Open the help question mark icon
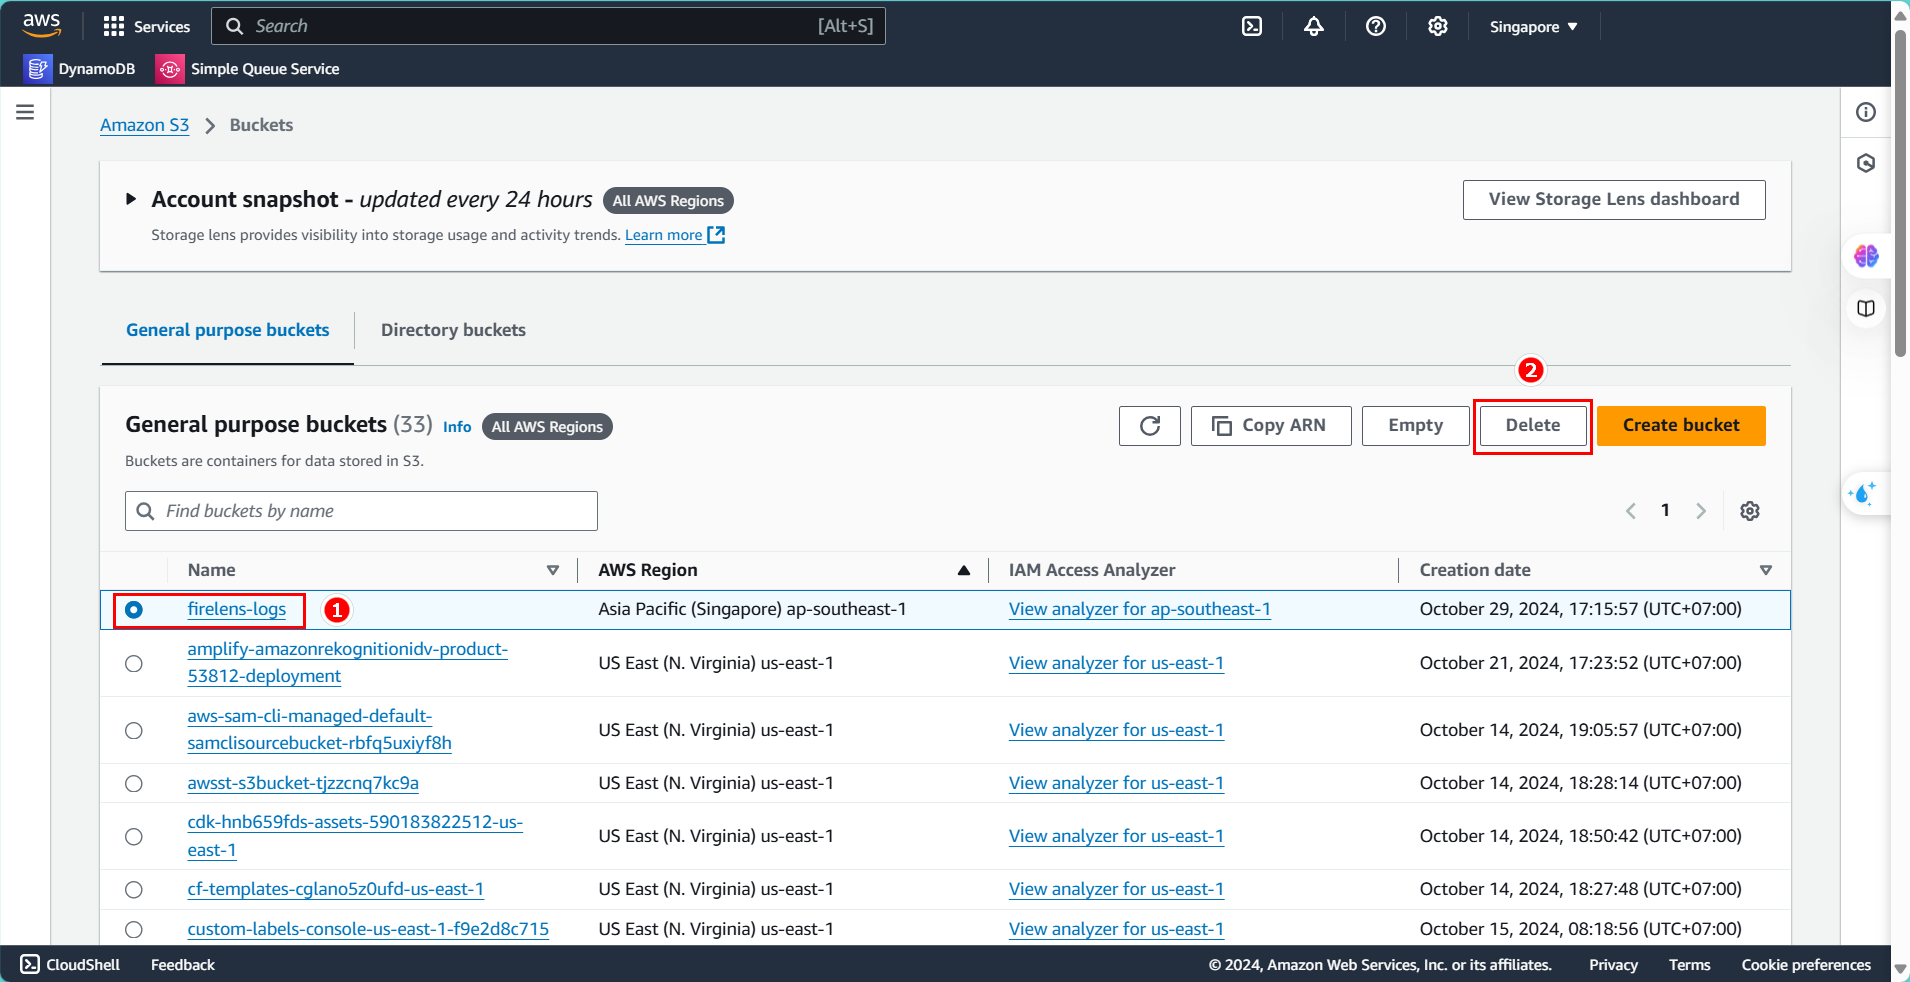This screenshot has width=1910, height=982. pyautogui.click(x=1376, y=26)
